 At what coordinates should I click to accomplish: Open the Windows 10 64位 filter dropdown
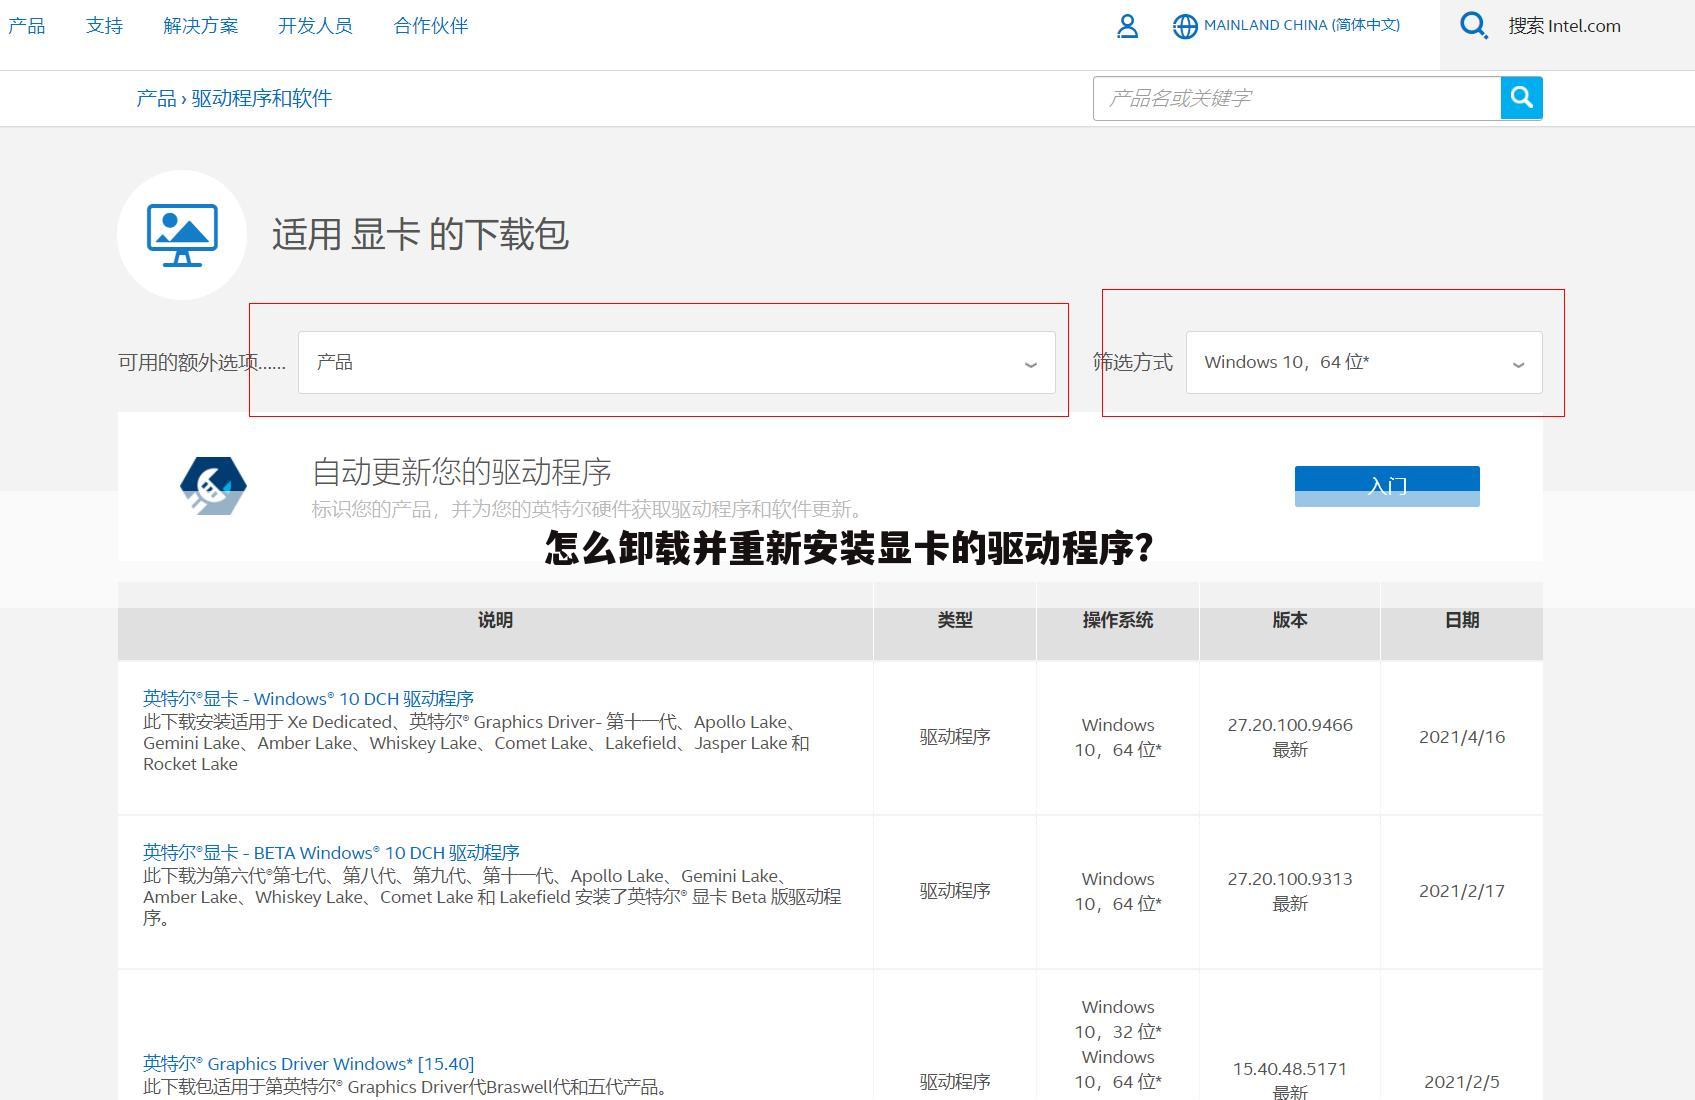coord(1363,362)
